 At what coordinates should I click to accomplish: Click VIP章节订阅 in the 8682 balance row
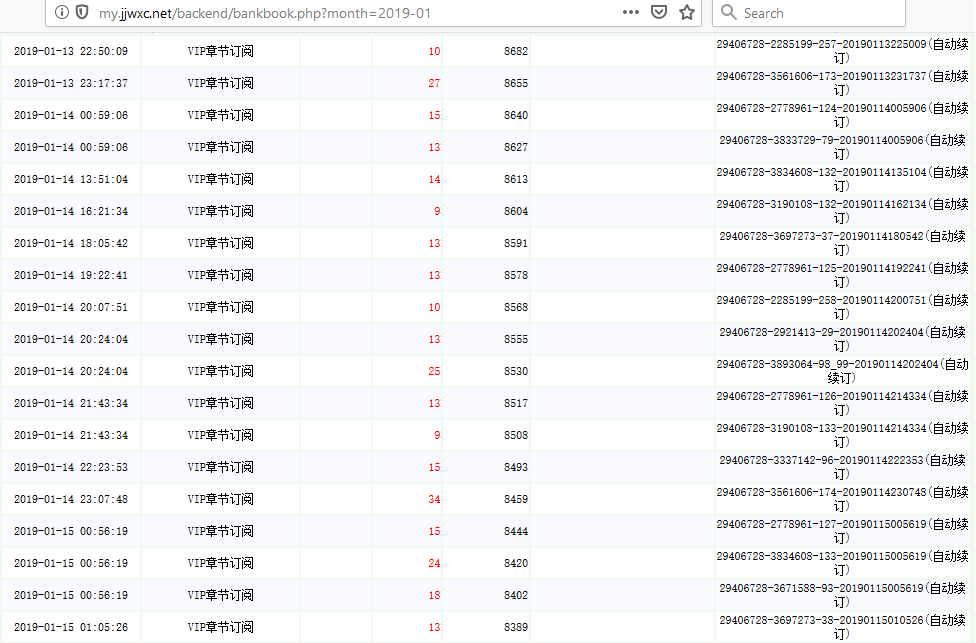pos(220,51)
